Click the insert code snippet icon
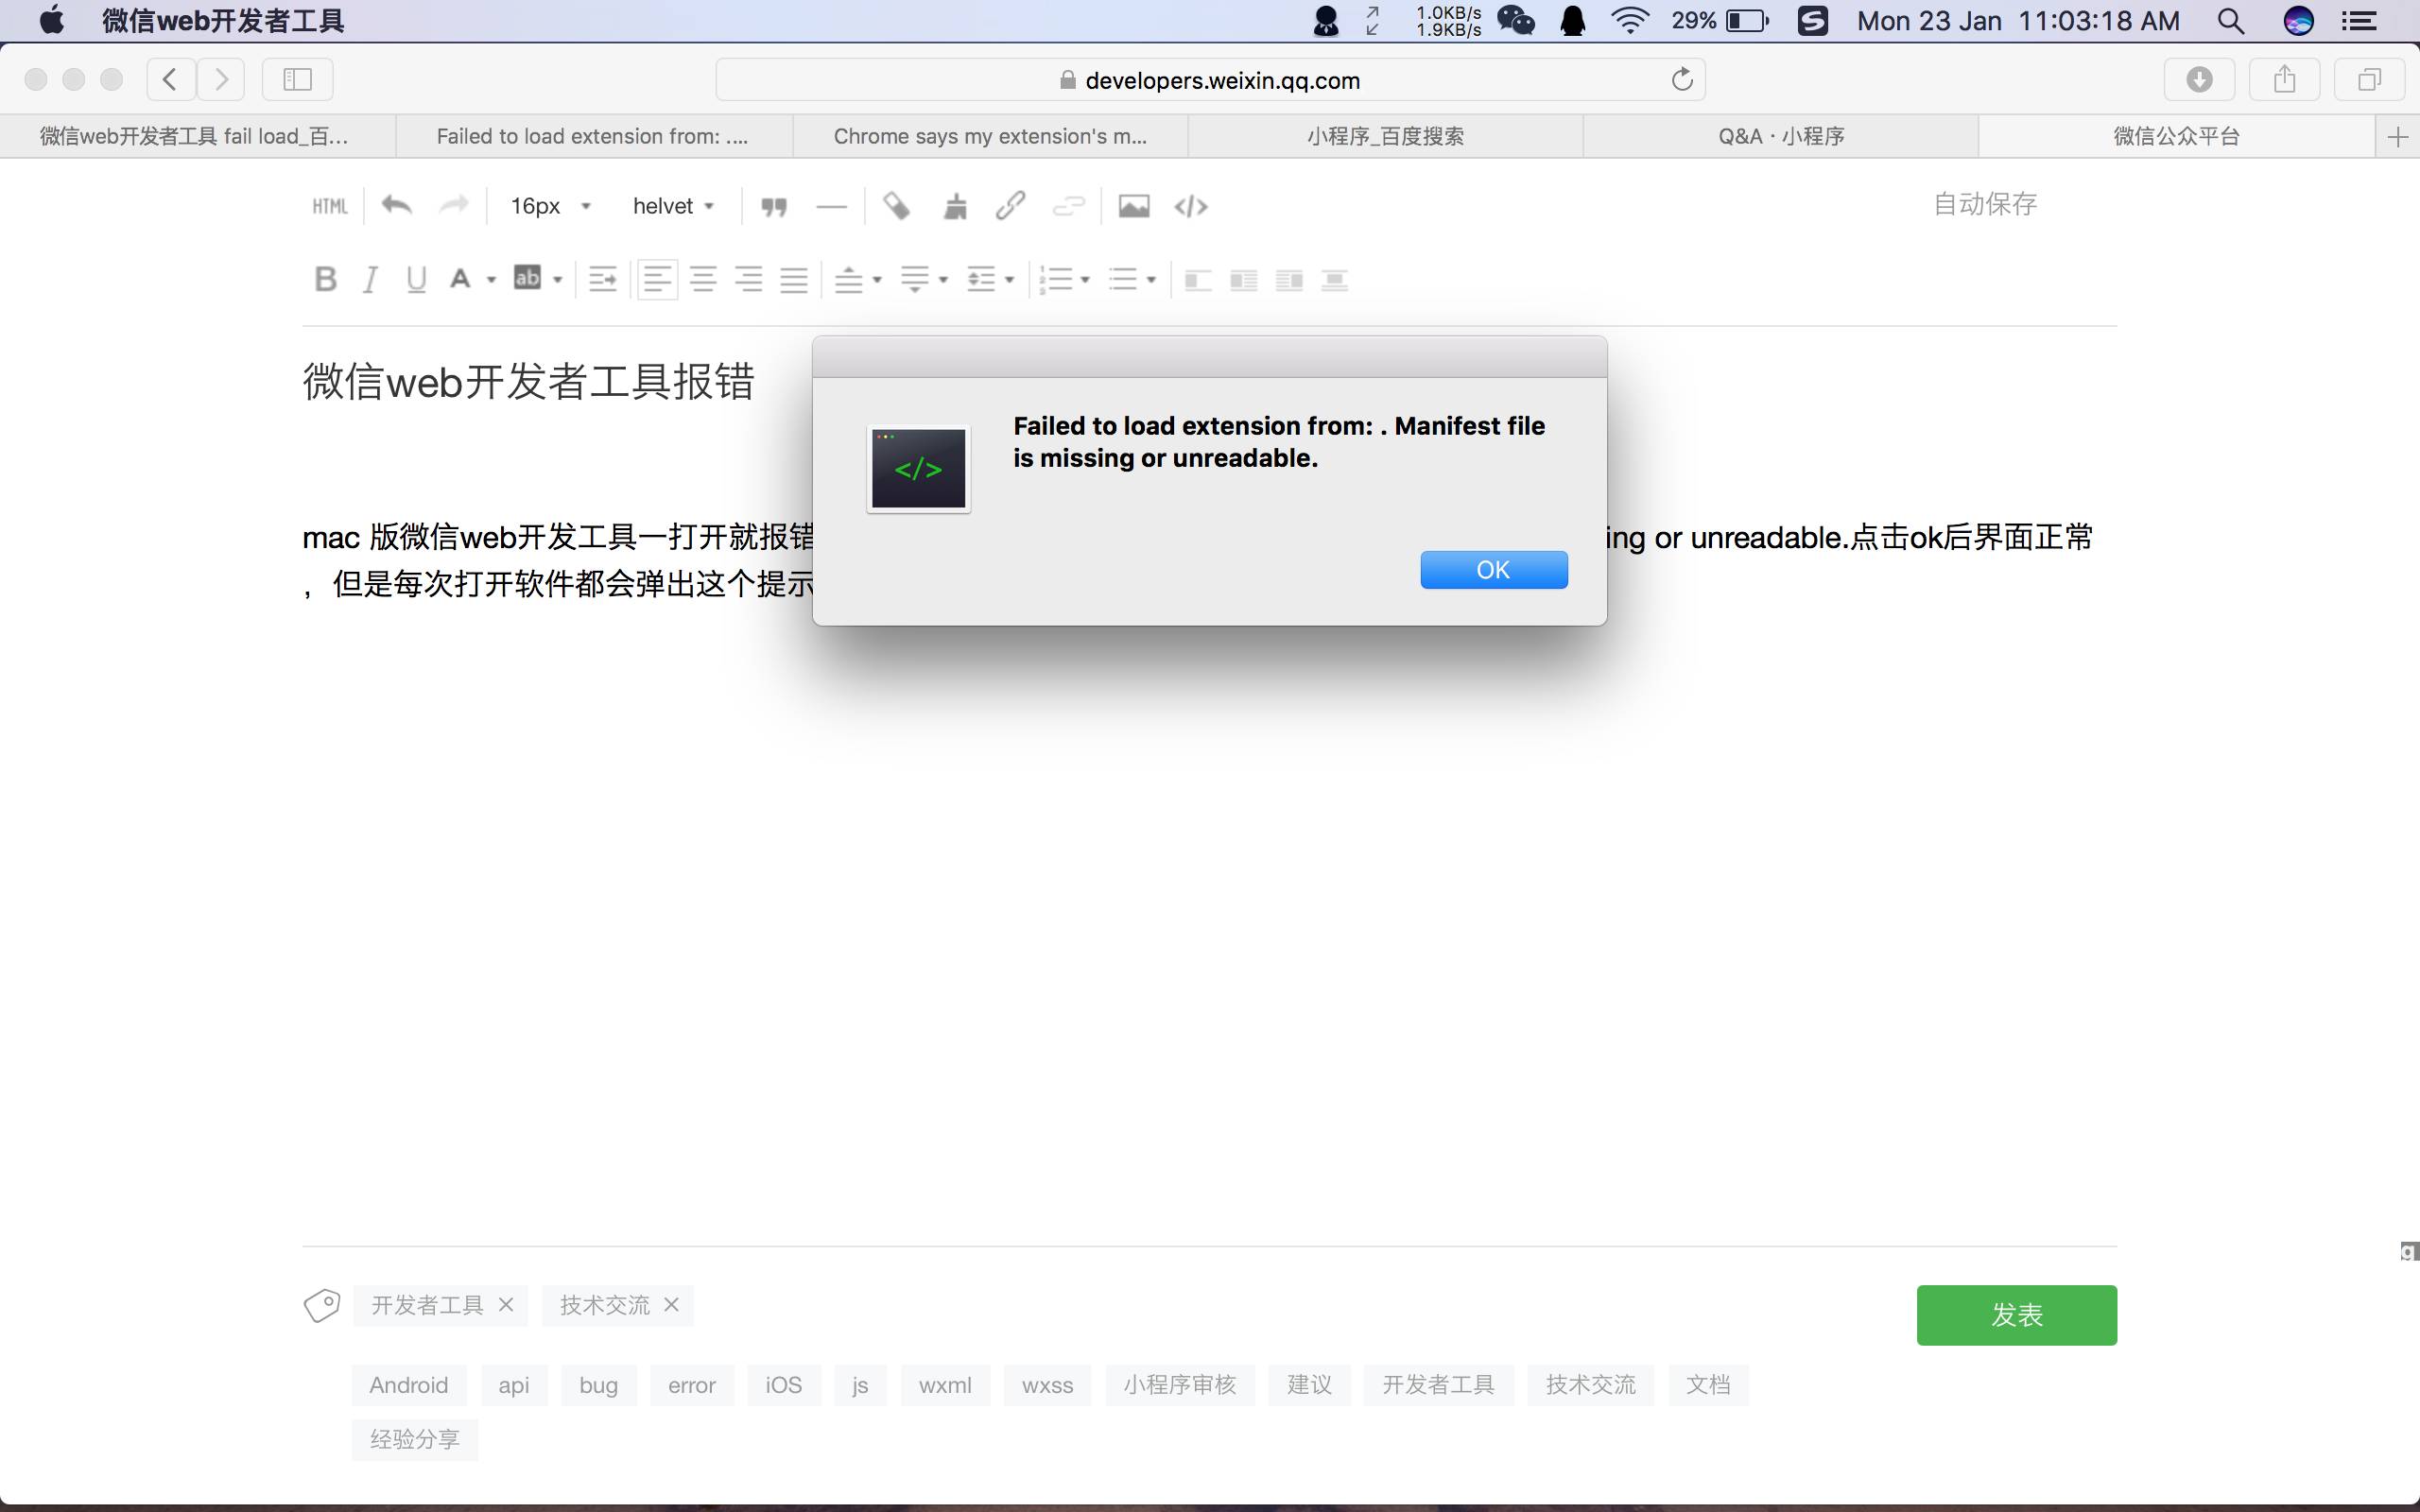The width and height of the screenshot is (2420, 1512). [x=1191, y=206]
